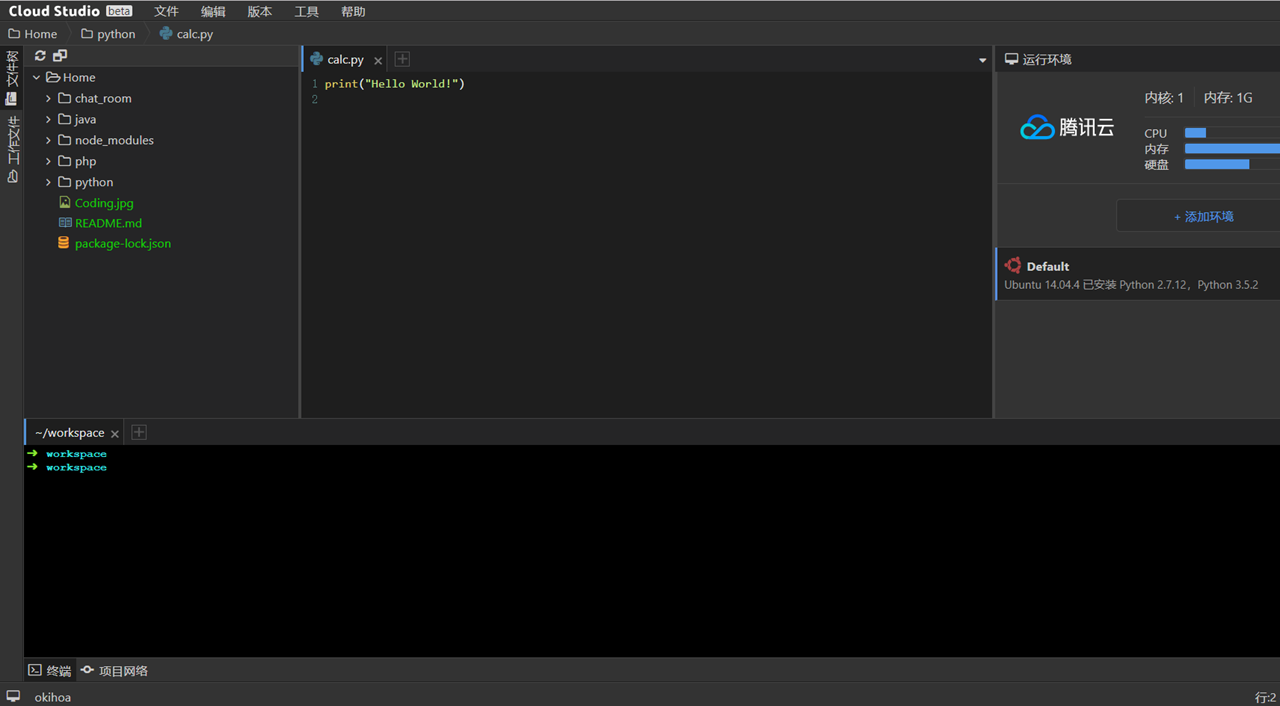
Task: Open the 工具 menu
Action: coord(307,11)
